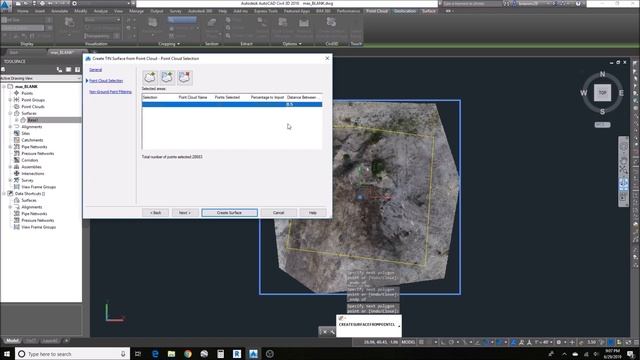The image size is (640, 360).
Task: Click the Points Selected column header
Action: coord(227,98)
